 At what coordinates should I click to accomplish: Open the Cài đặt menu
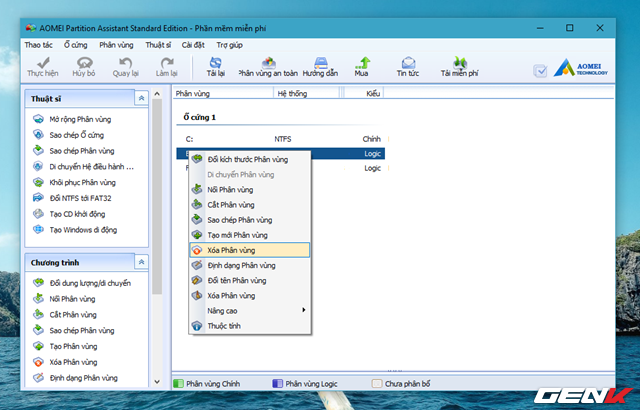[193, 45]
